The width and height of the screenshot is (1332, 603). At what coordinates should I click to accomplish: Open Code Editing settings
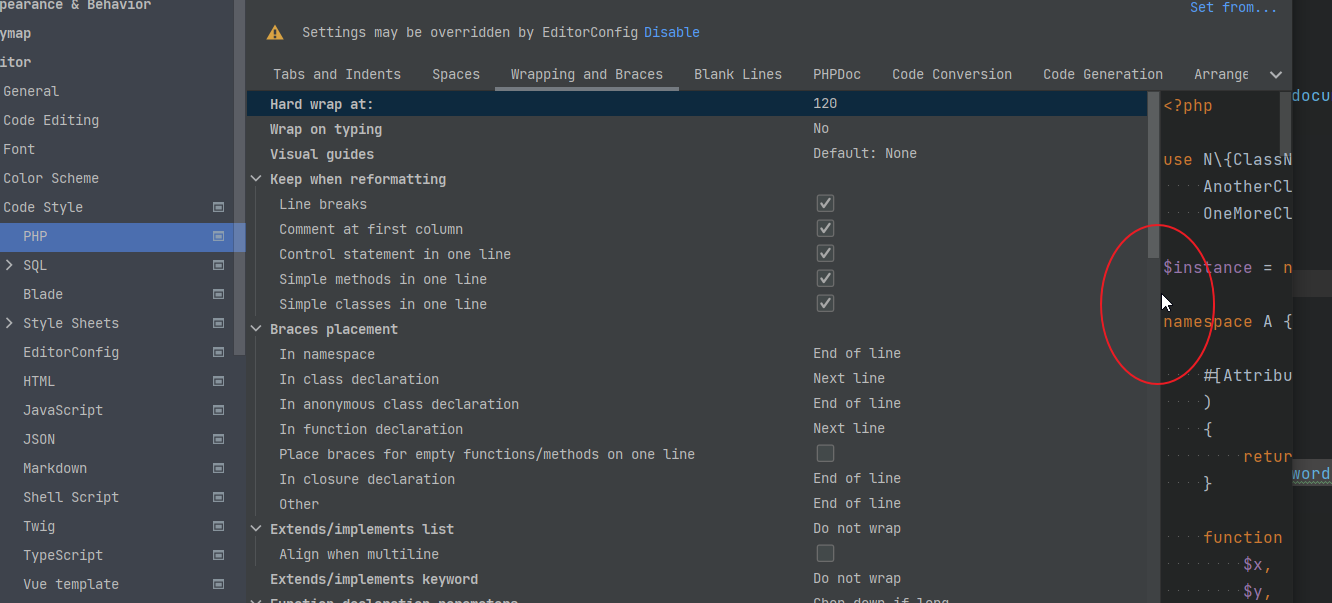coord(51,120)
